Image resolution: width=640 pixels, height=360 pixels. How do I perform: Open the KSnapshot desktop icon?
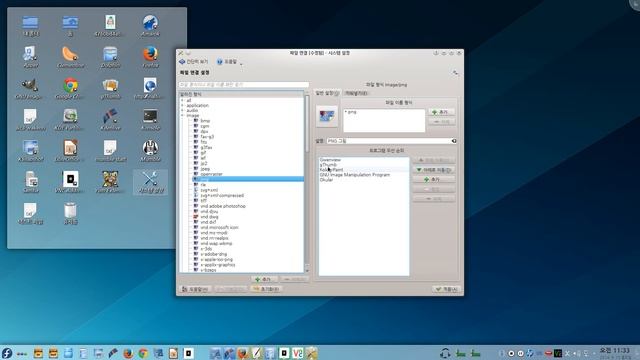31,151
